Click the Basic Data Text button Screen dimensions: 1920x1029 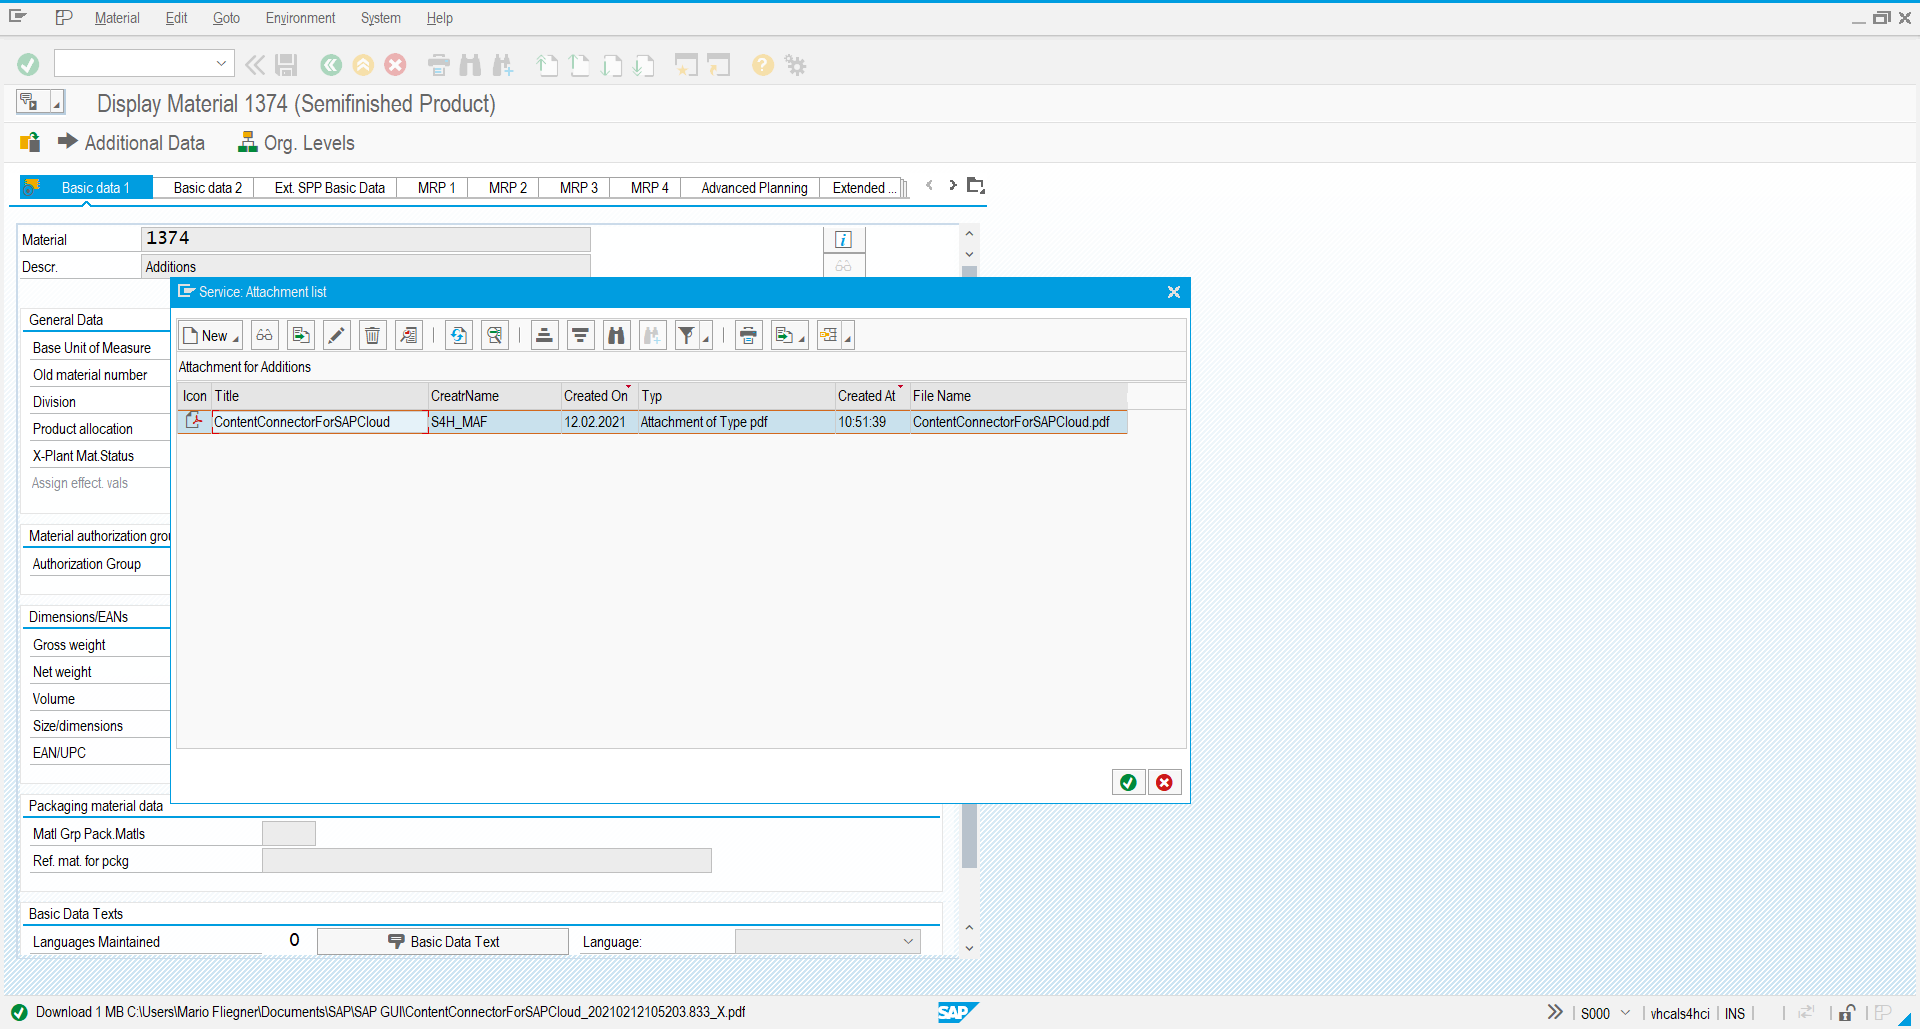click(x=442, y=941)
